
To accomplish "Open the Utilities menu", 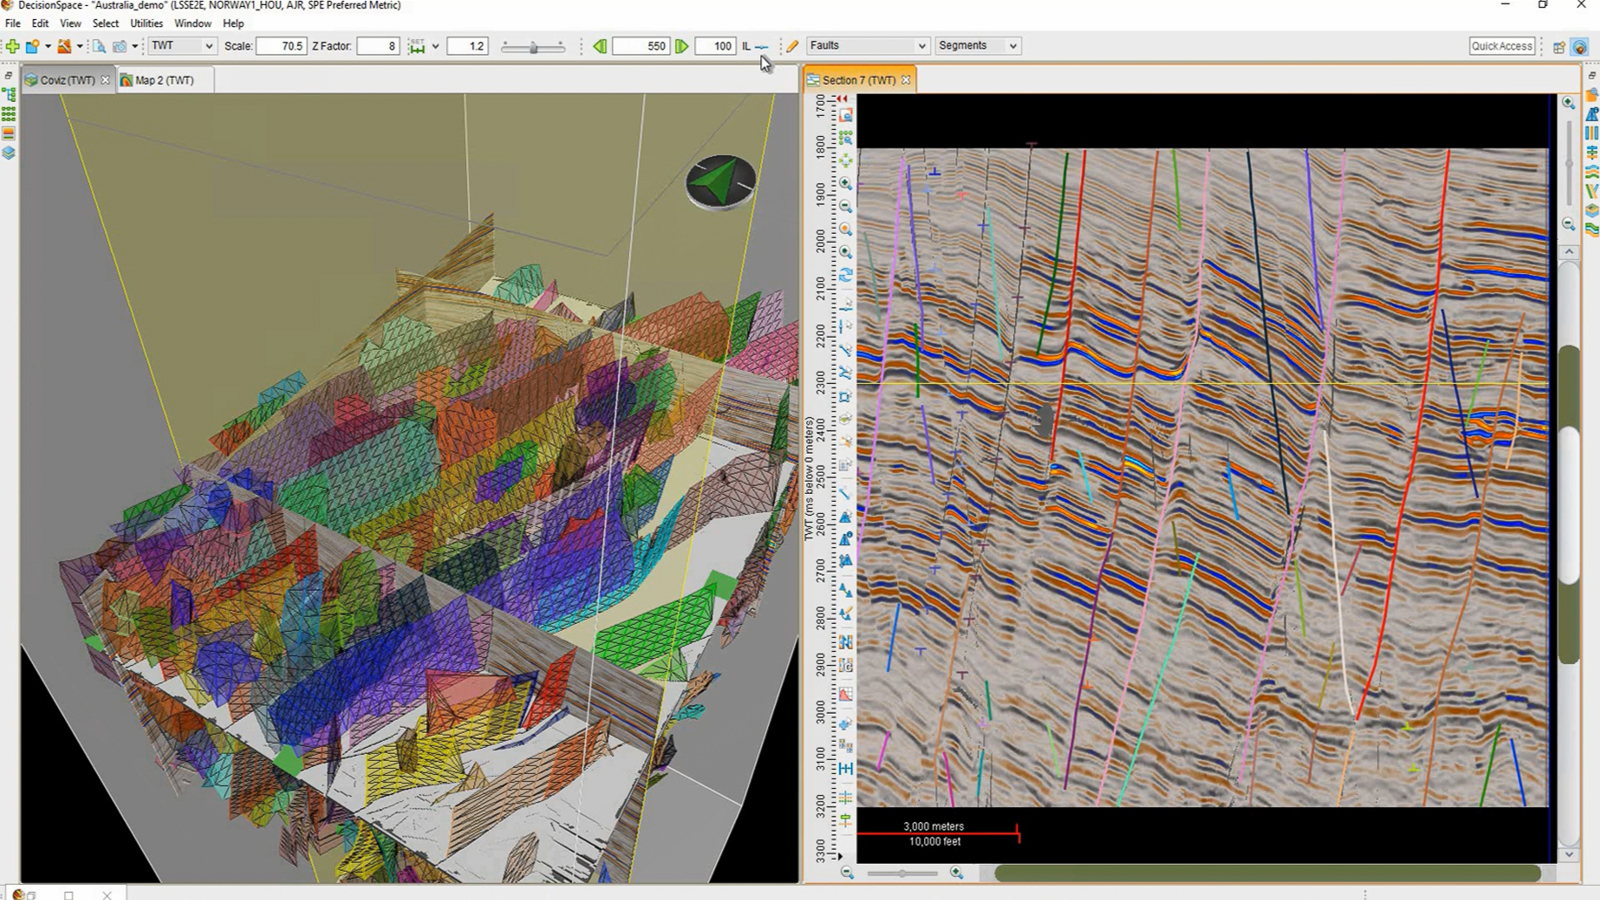I will 146,23.
